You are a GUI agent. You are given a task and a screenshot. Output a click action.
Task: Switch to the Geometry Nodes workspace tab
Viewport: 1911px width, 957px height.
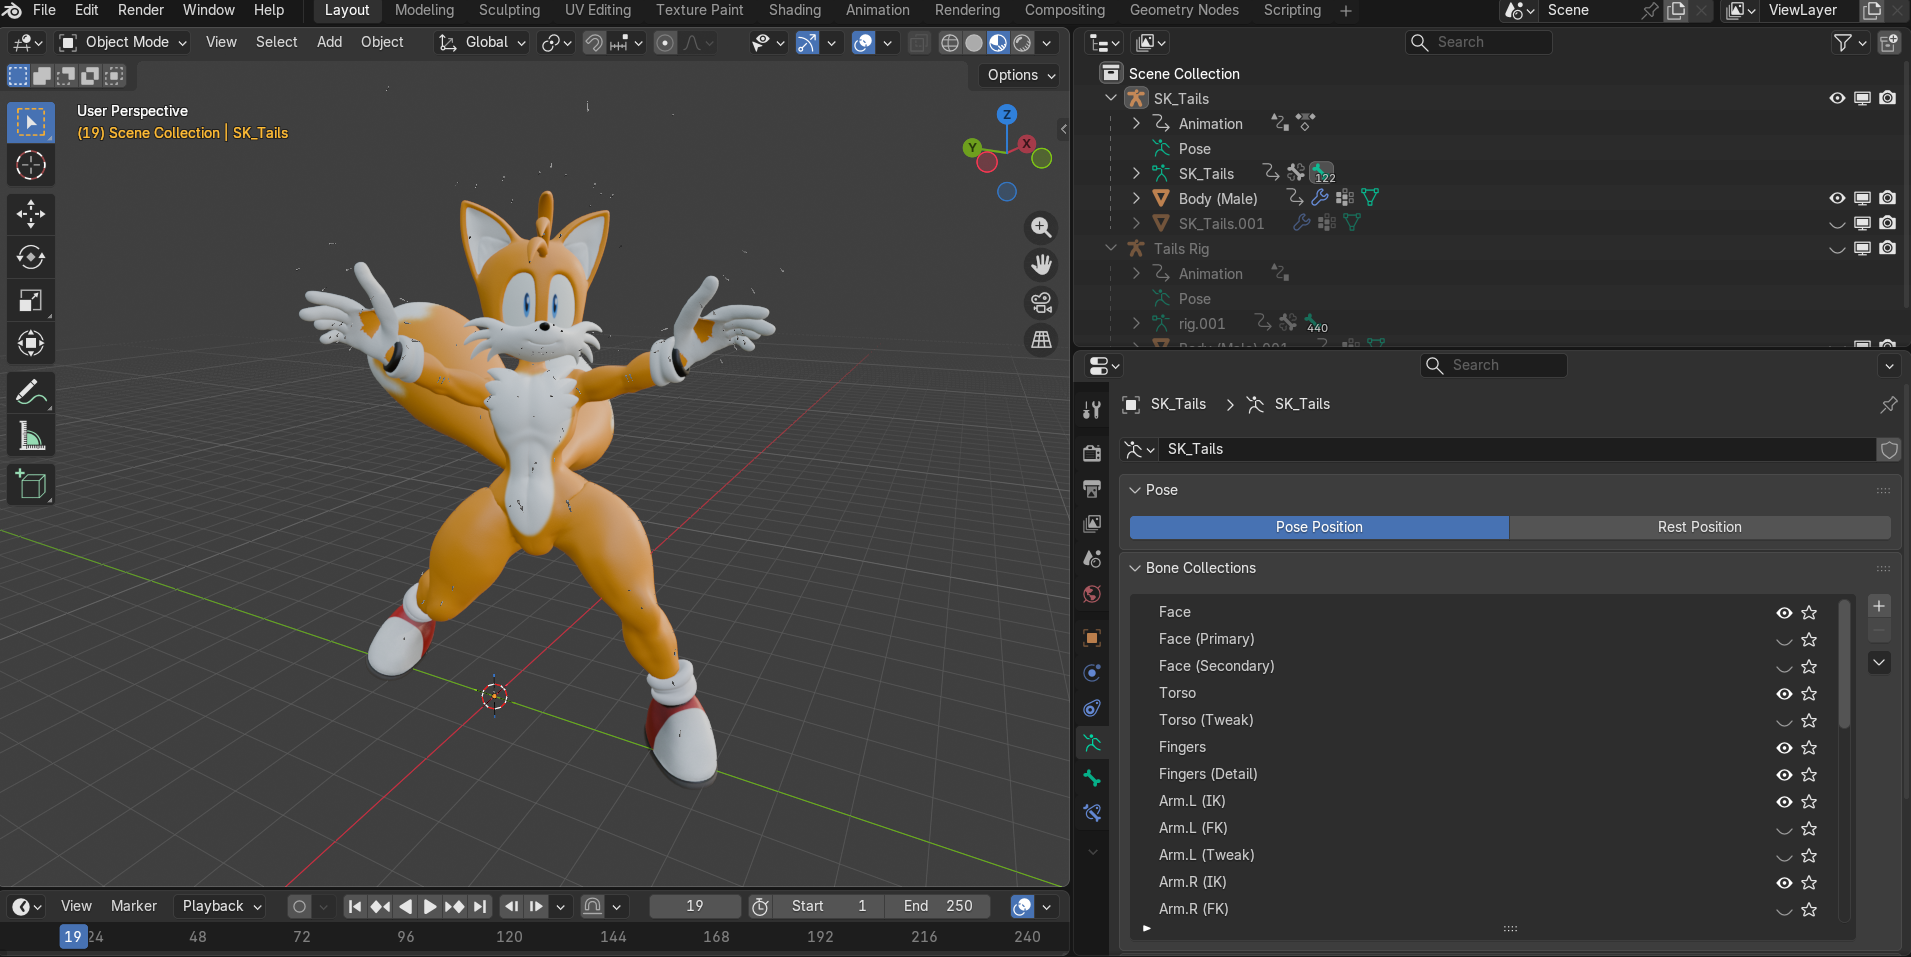pyautogui.click(x=1184, y=10)
